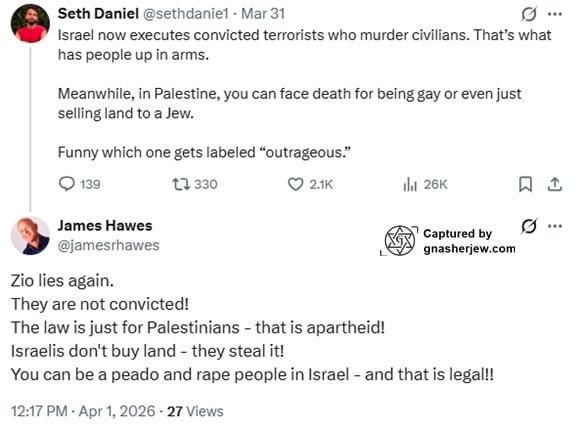Share Seth Daniel's post via upload icon
Viewport: 580px width, 429px height.
(x=554, y=184)
